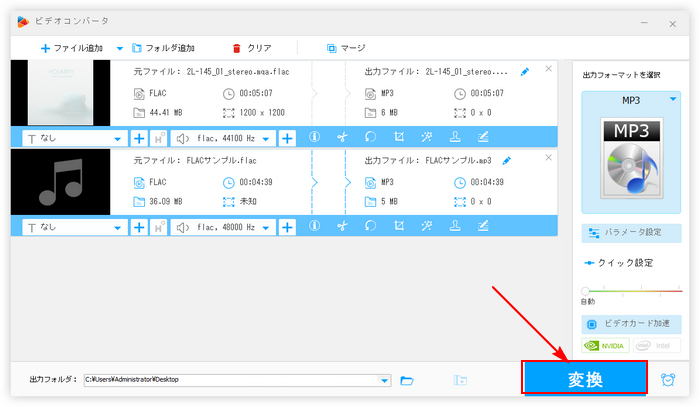Image resolution: width=700 pixels, height=407 pixels.
Task: Click the crop icon on FLACサンプル row
Action: pyautogui.click(x=399, y=226)
